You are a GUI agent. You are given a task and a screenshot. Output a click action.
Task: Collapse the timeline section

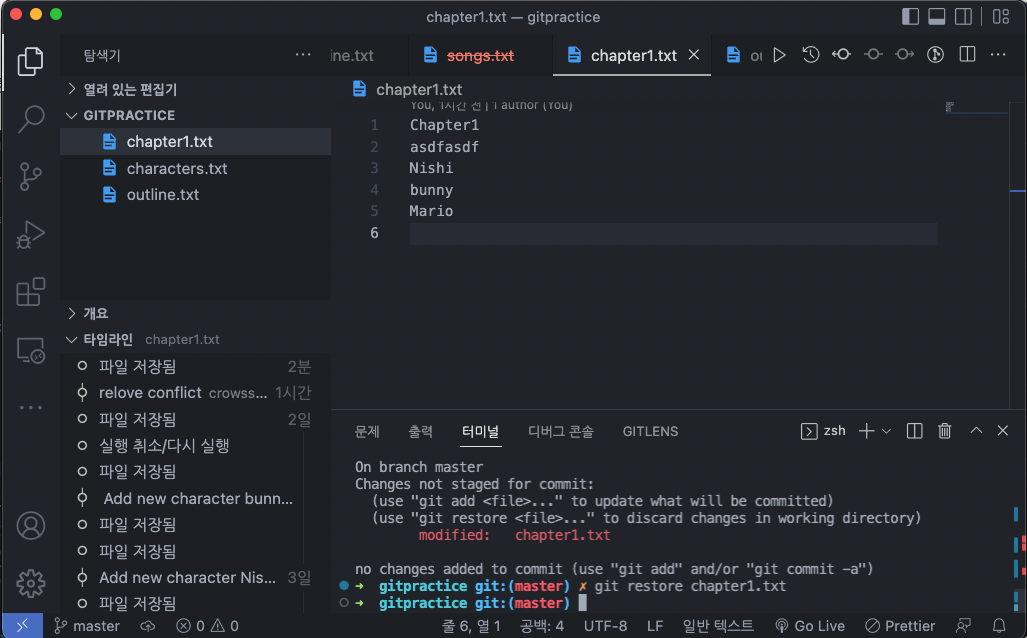click(196, 339)
